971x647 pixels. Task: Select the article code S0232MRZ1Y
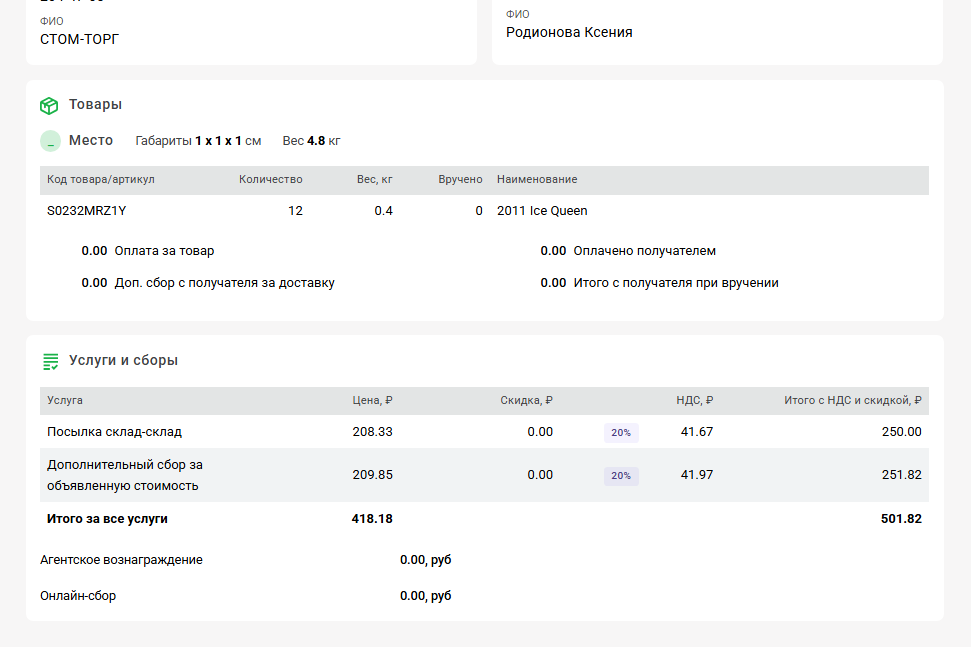87,211
